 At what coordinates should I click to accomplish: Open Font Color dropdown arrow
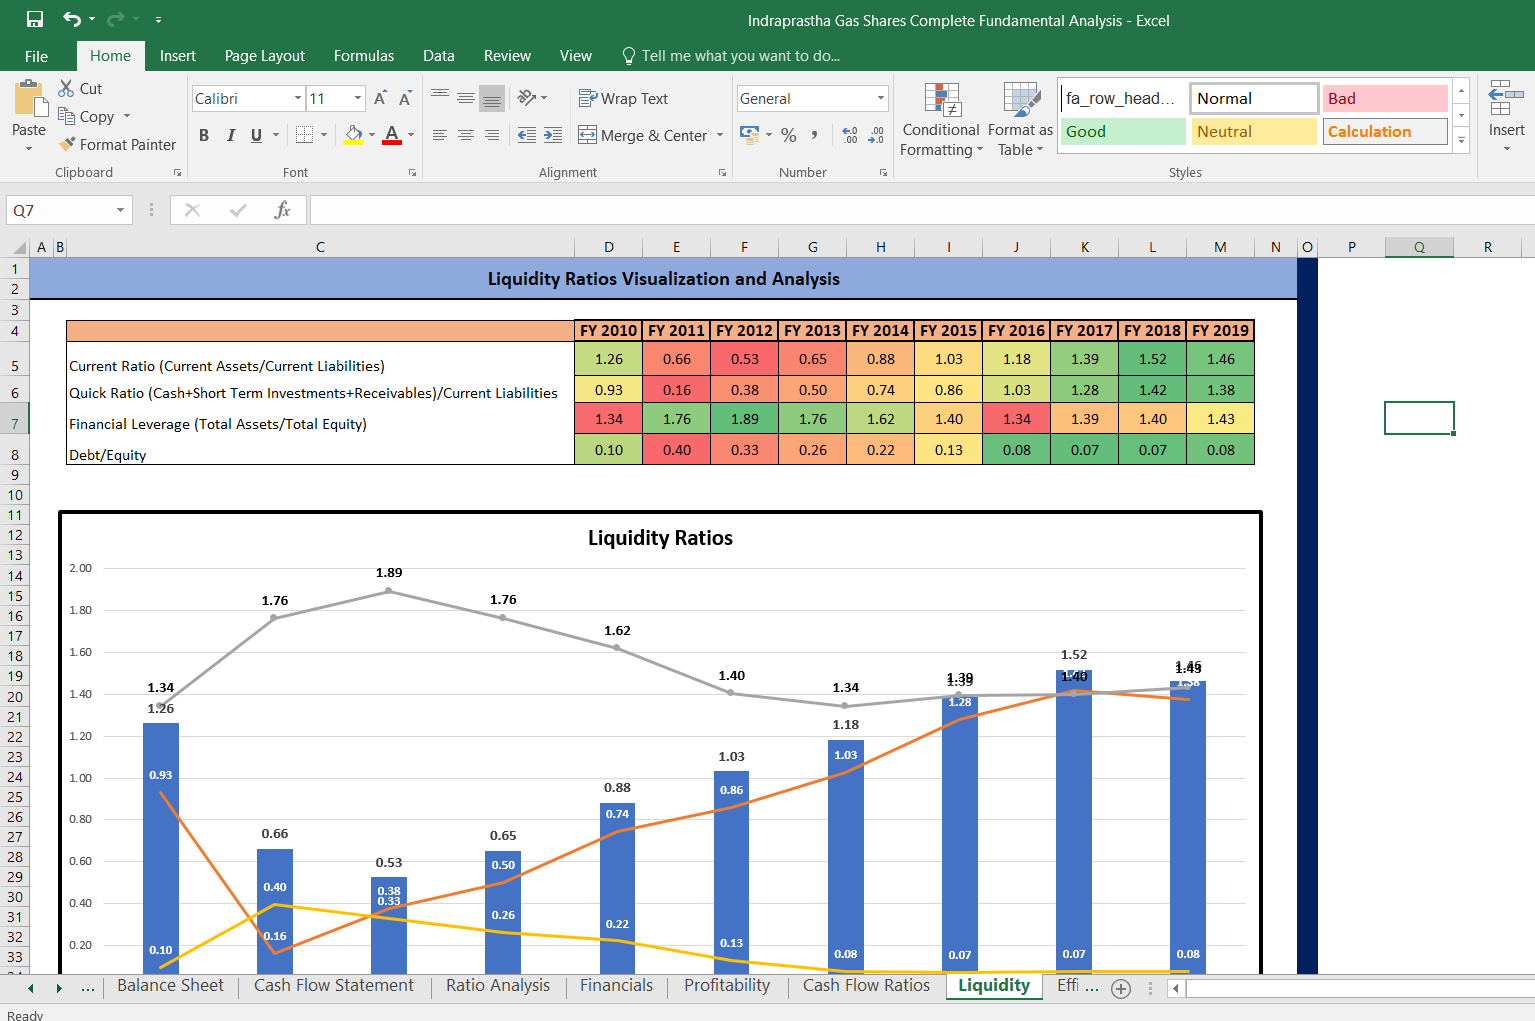411,135
